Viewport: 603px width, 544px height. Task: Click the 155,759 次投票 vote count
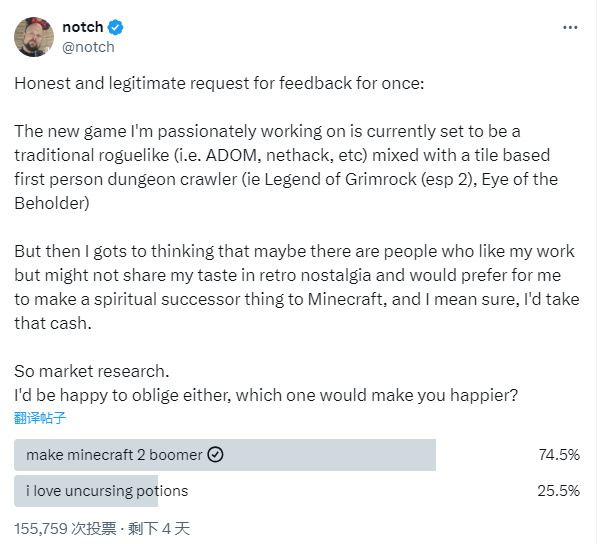(63, 526)
